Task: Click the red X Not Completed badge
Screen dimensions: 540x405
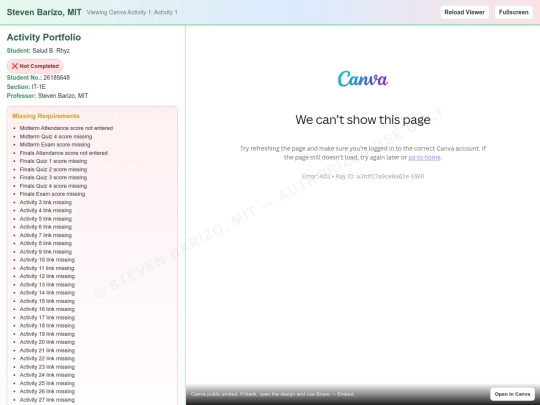Action: point(35,66)
